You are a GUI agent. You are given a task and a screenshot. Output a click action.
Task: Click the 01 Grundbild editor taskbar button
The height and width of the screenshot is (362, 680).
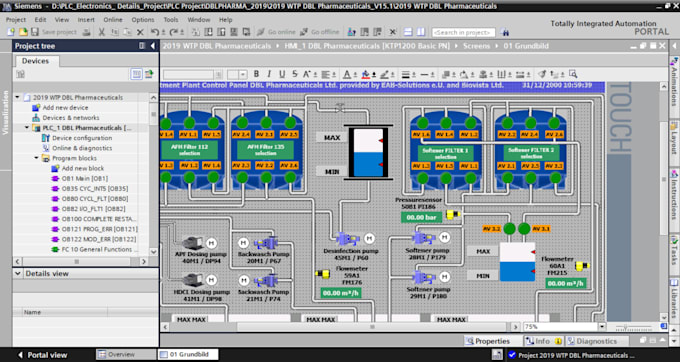(188, 355)
